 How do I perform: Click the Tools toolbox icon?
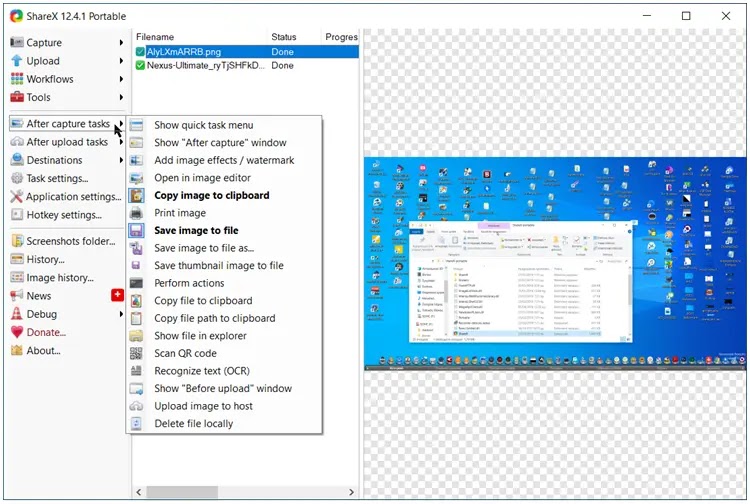coord(17,97)
